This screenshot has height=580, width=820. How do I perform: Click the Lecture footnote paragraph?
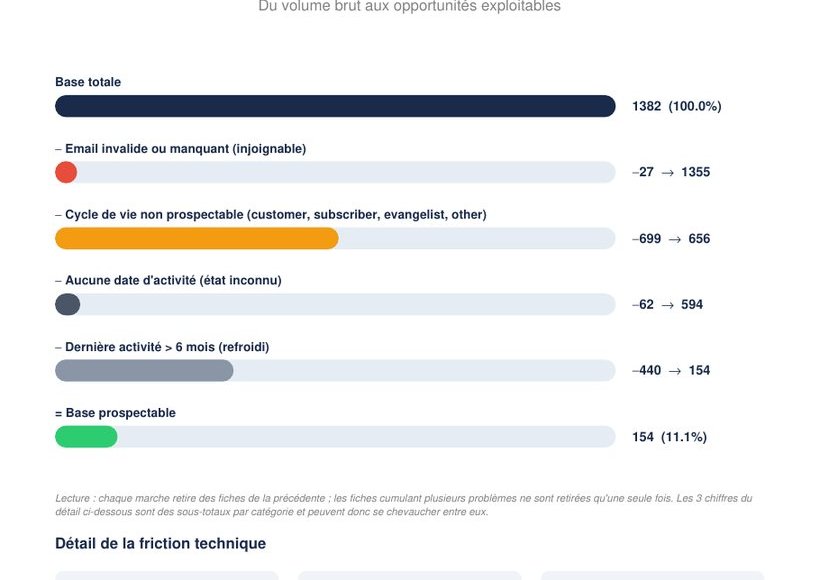[404, 505]
